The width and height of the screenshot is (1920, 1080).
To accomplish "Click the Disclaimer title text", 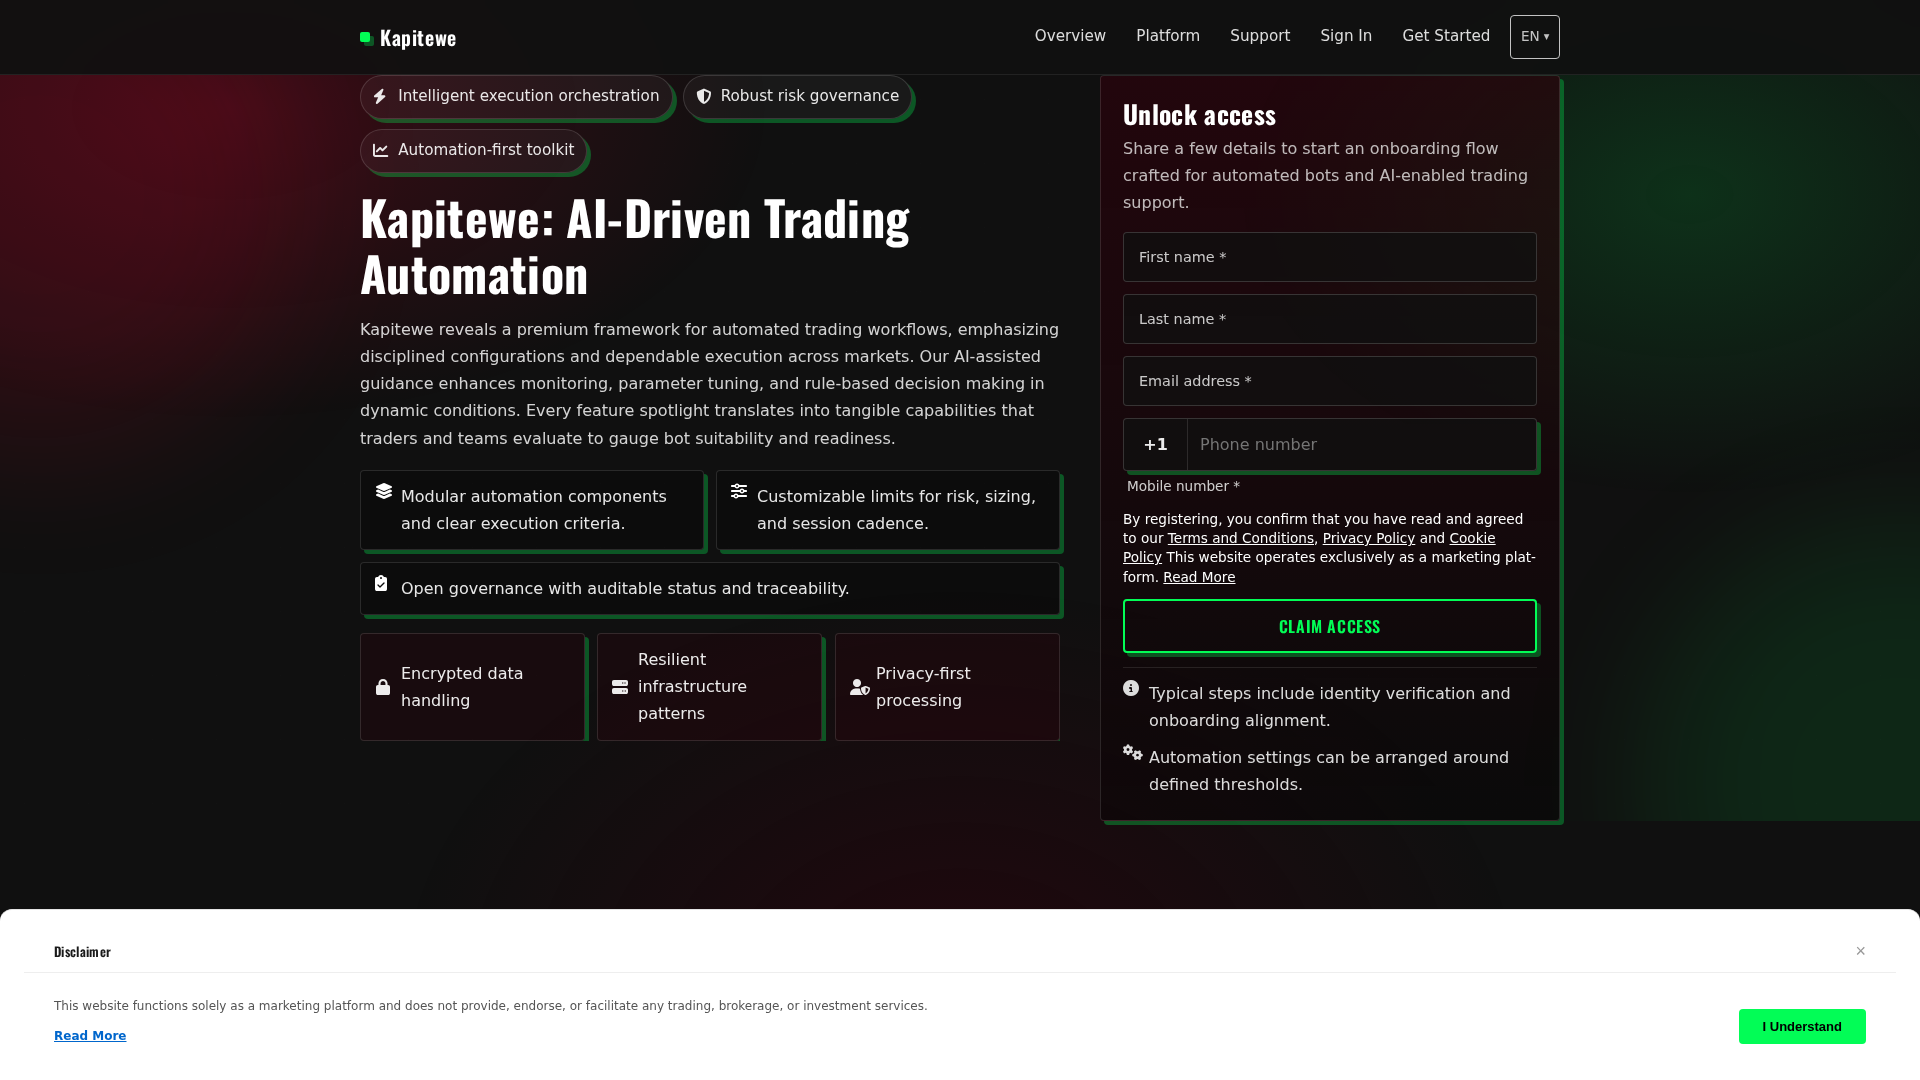I will click(82, 951).
